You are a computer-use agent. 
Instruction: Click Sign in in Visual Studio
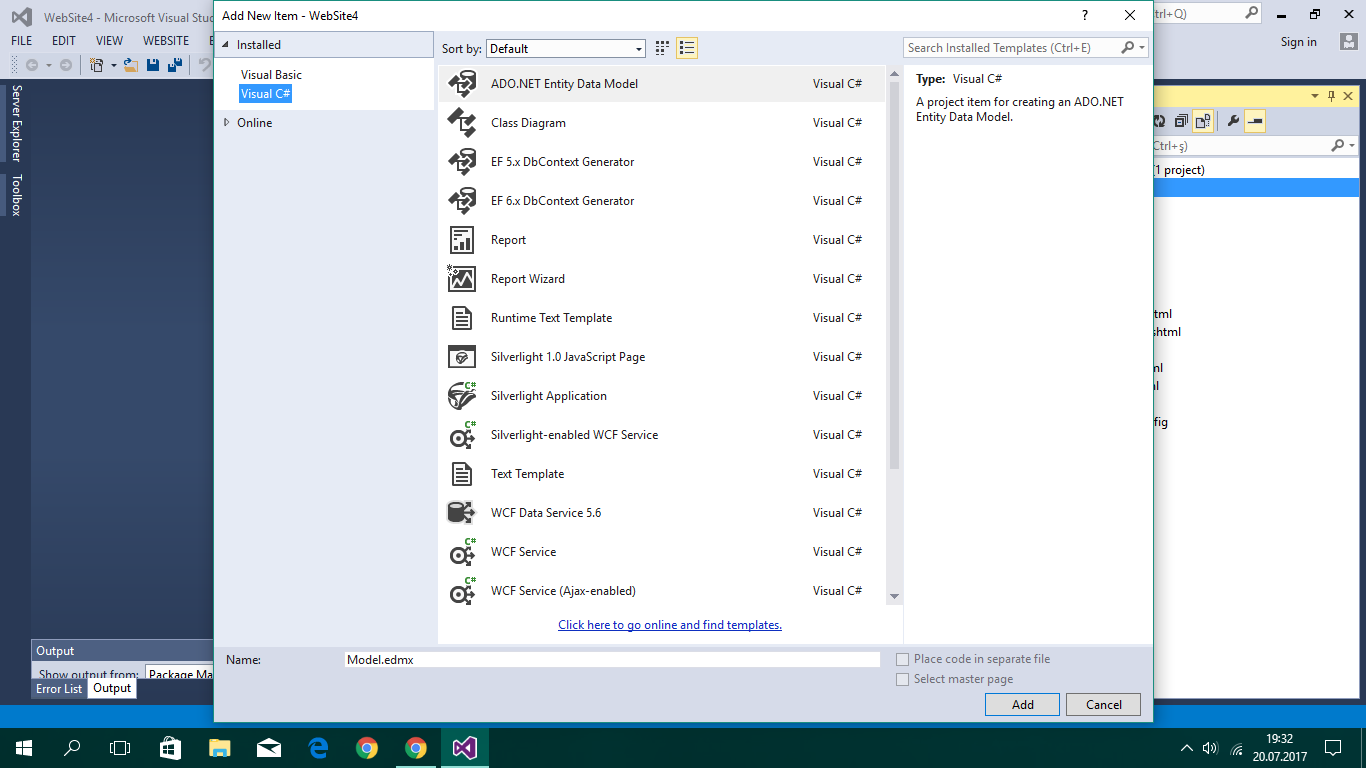1298,42
